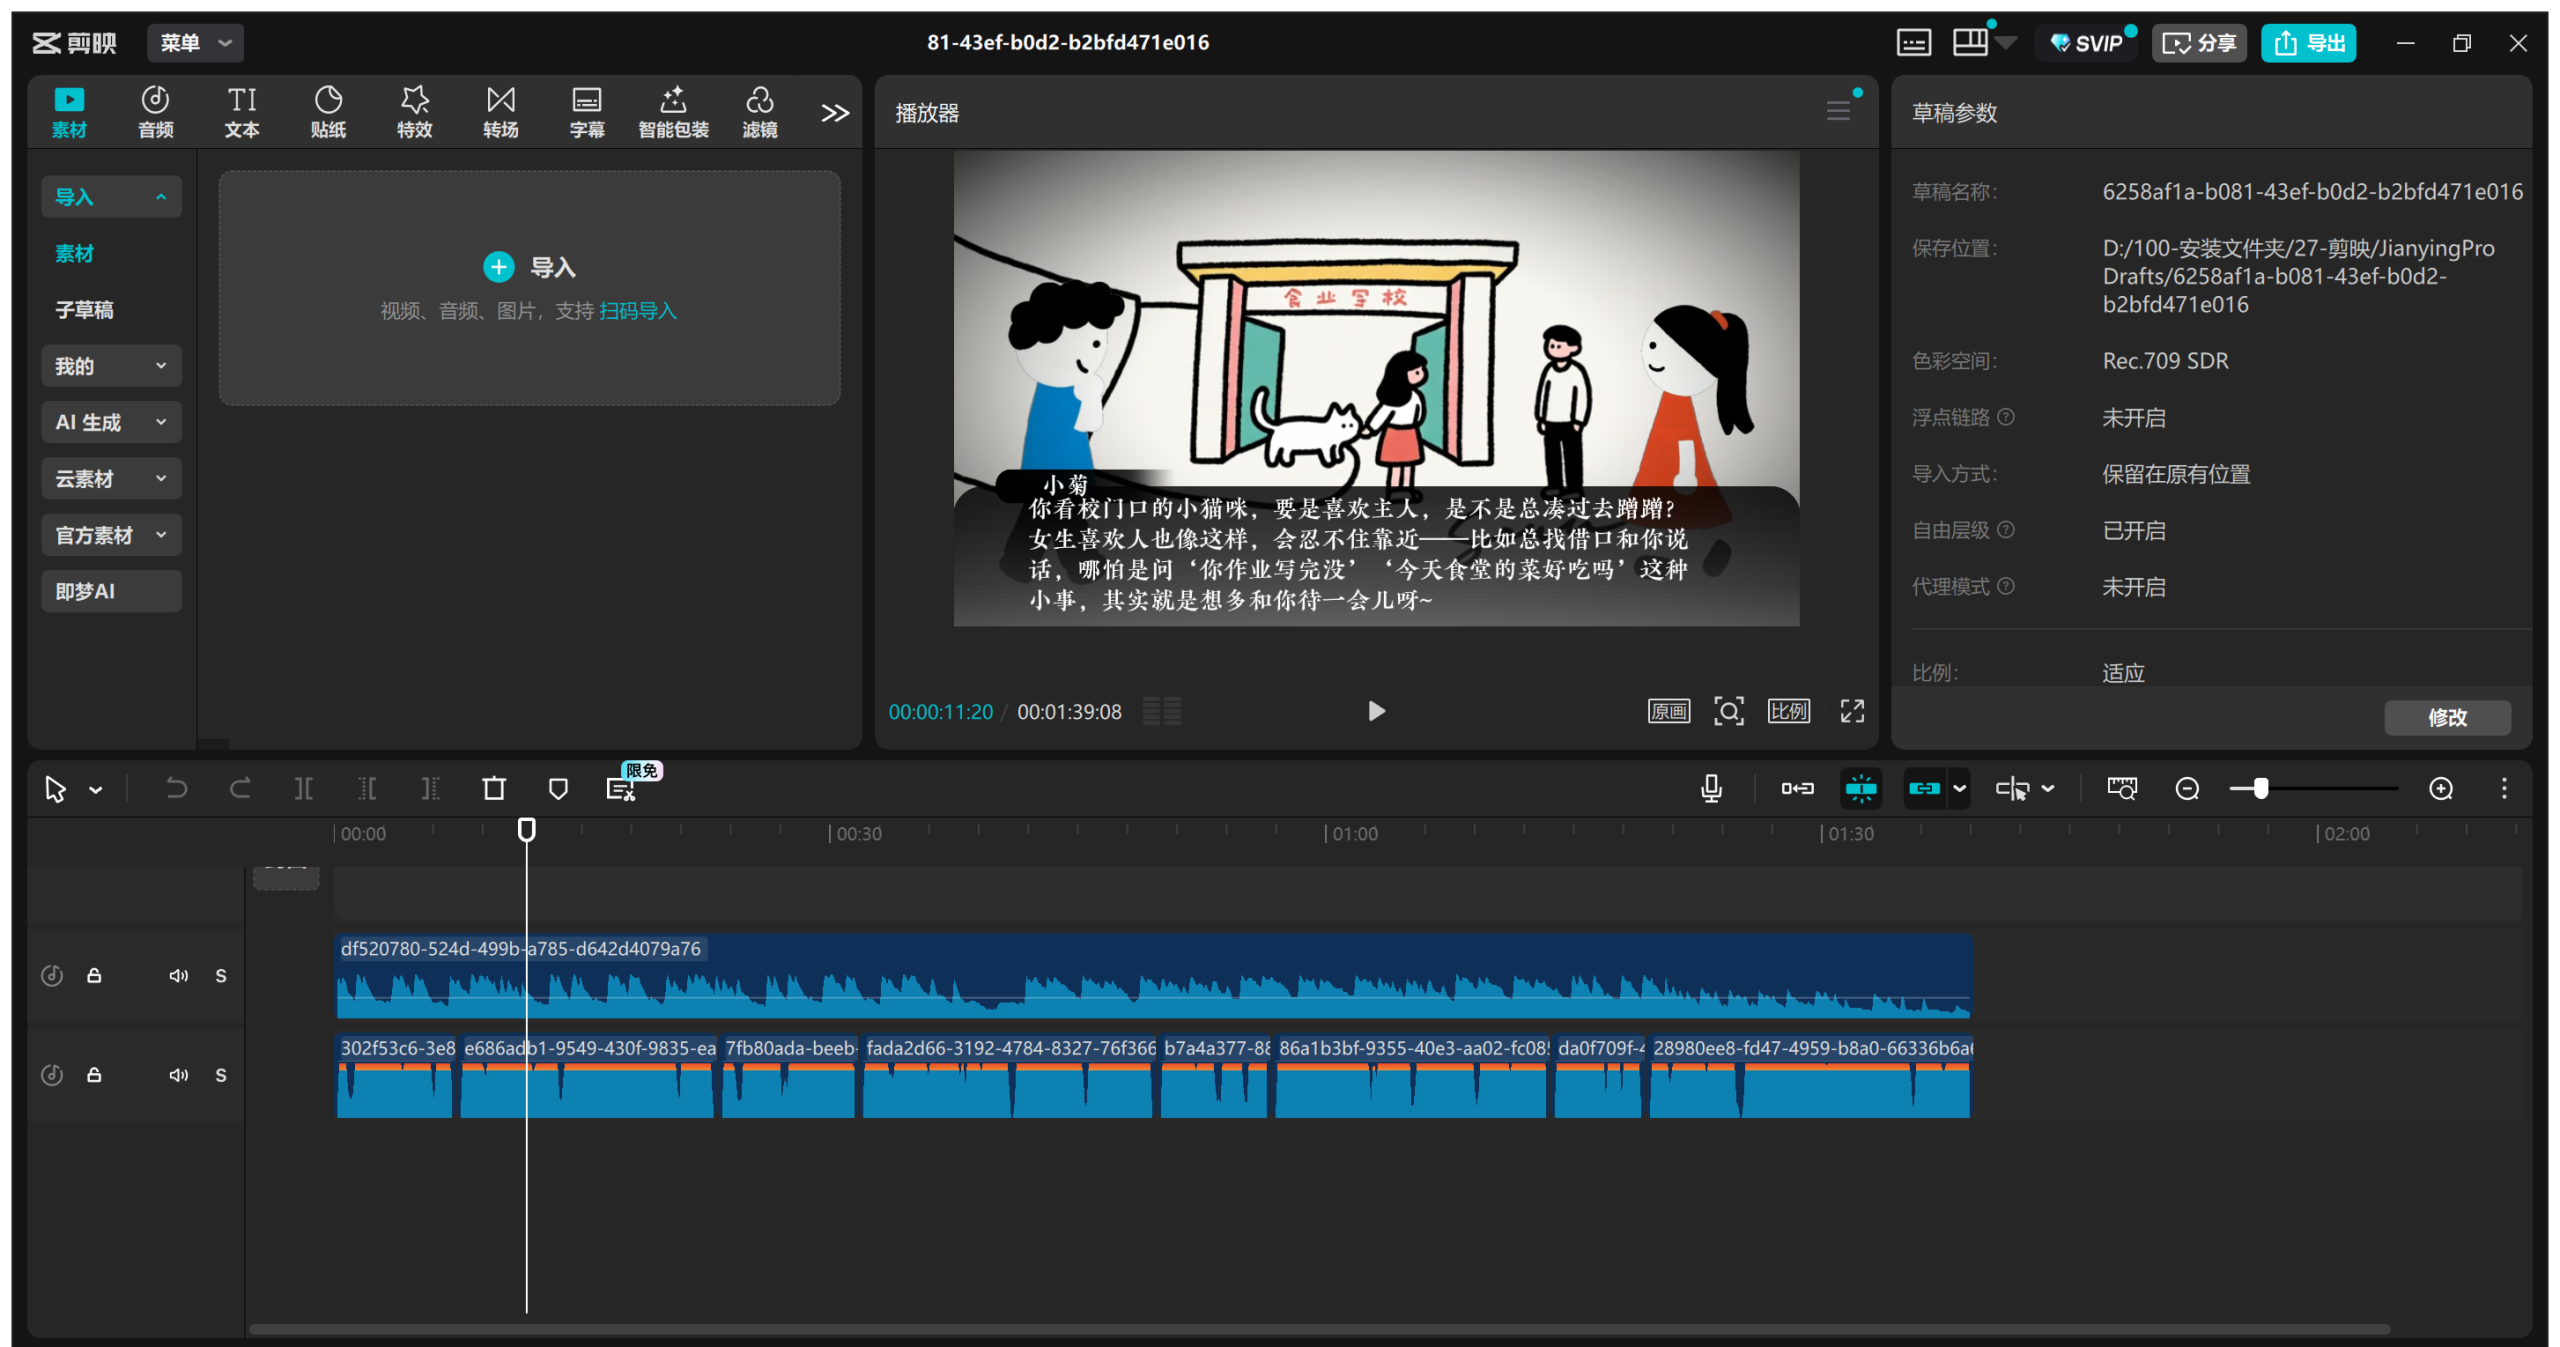Click the 扫码导入 link
Screen dimensions: 2560x1347
[x=638, y=311]
